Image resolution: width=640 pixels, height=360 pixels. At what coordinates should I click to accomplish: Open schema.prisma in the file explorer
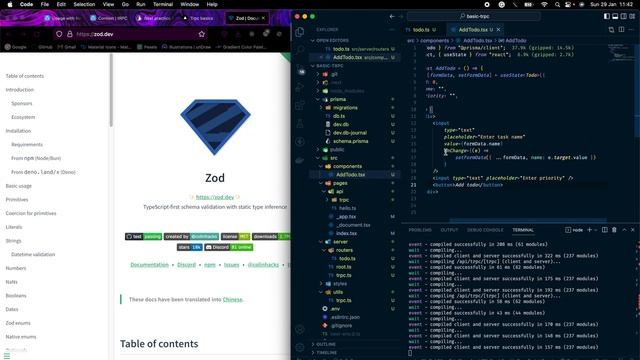tap(351, 141)
